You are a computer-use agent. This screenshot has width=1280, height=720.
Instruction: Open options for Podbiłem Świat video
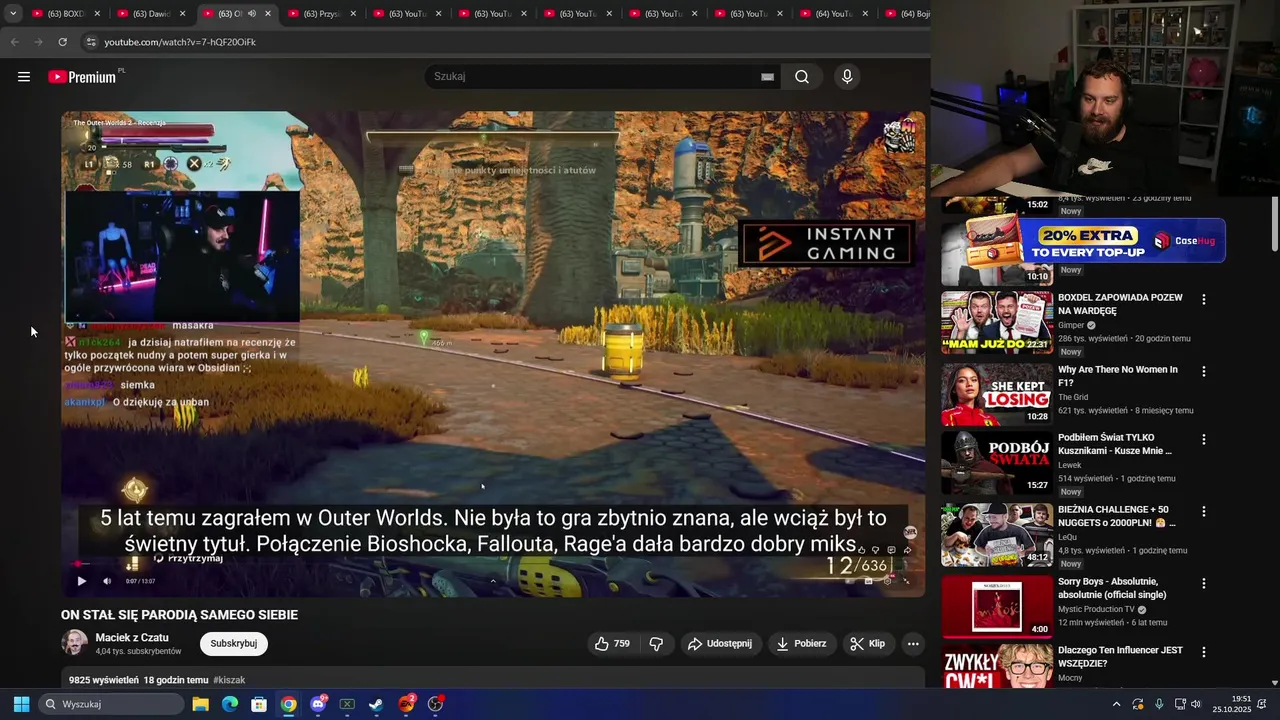[1203, 439]
